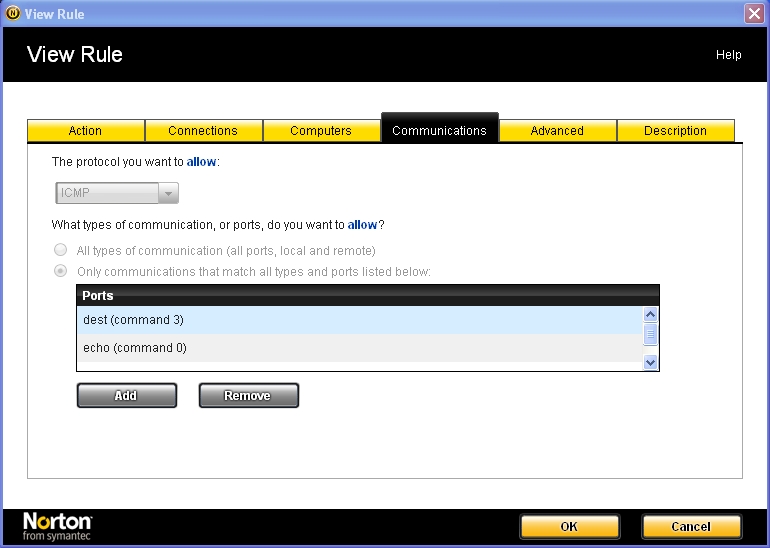Click the Remove button
The height and width of the screenshot is (548, 770).
coord(248,395)
